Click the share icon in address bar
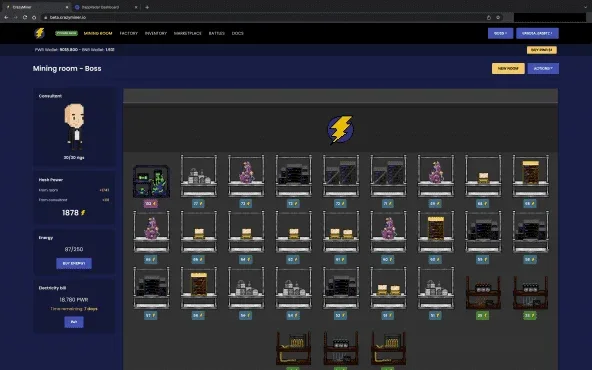The height and width of the screenshot is (370, 592). tap(489, 17)
